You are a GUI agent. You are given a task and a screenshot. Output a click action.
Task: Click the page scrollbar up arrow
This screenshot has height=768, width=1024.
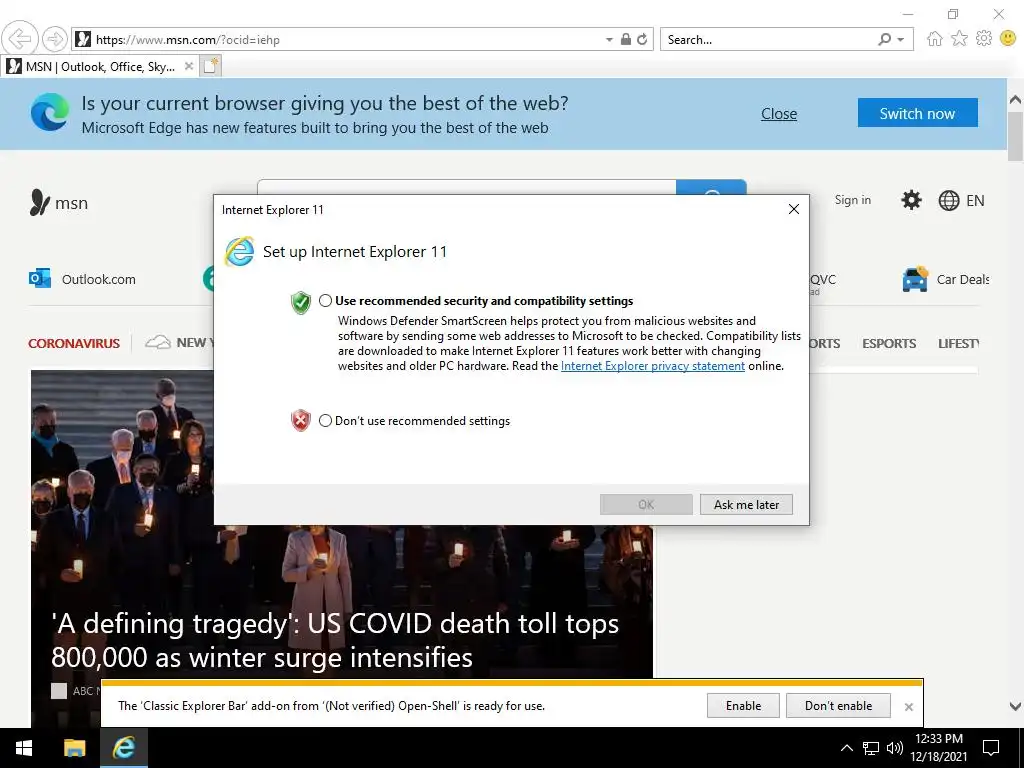point(1015,99)
